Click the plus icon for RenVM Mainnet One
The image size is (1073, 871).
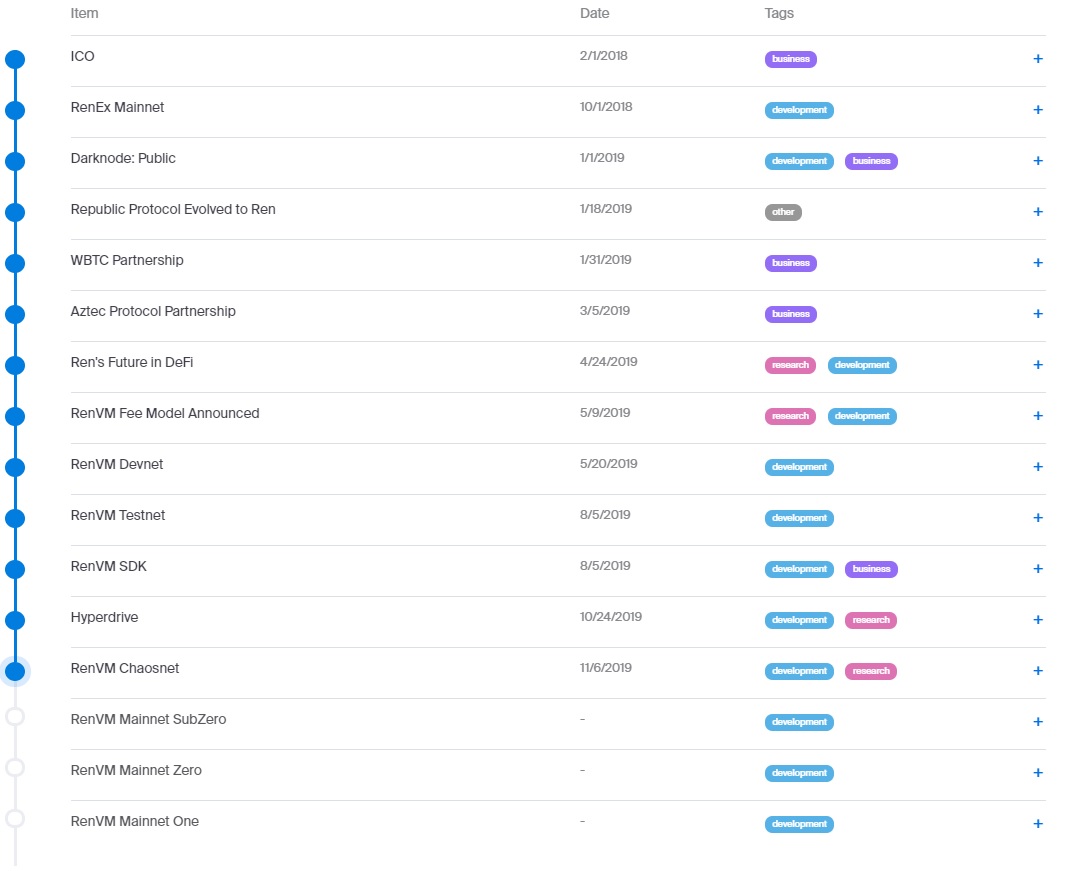1037,824
